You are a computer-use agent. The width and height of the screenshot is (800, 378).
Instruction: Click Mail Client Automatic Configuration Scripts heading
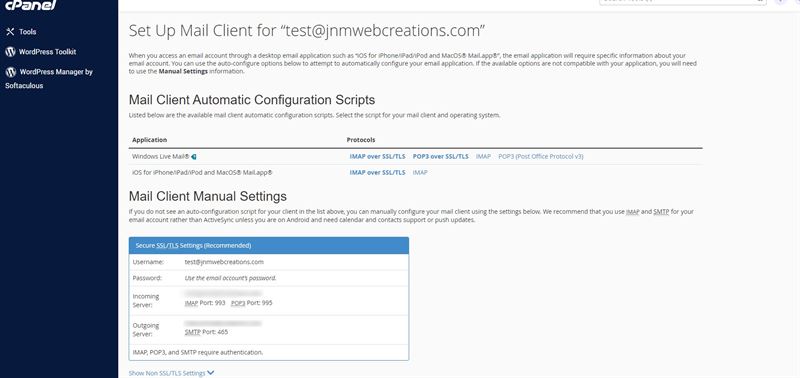252,99
